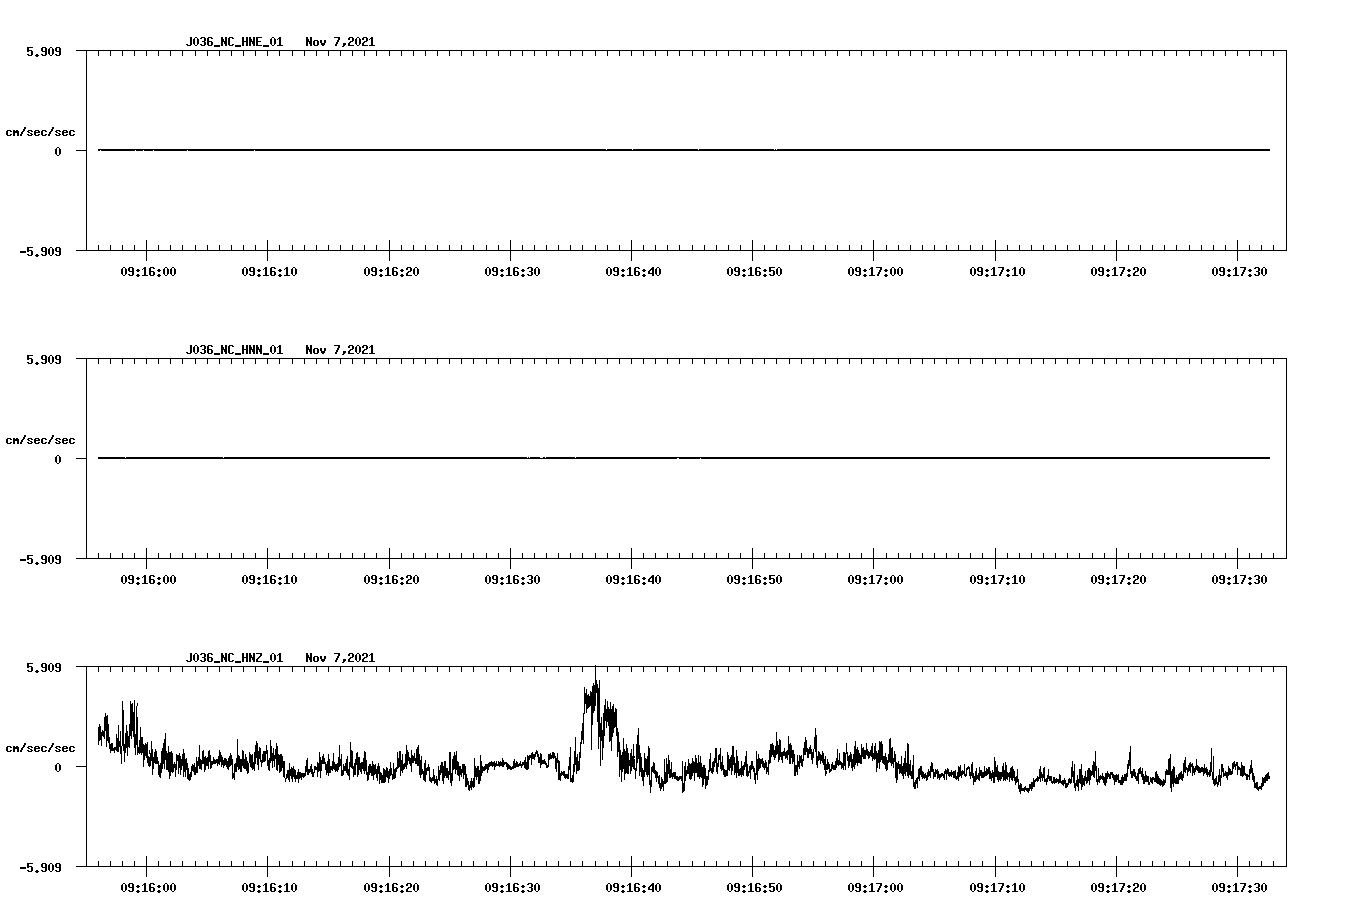Click the Nov 7,2021 date on HNZ plot
The image size is (1358, 924).
tap(340, 658)
